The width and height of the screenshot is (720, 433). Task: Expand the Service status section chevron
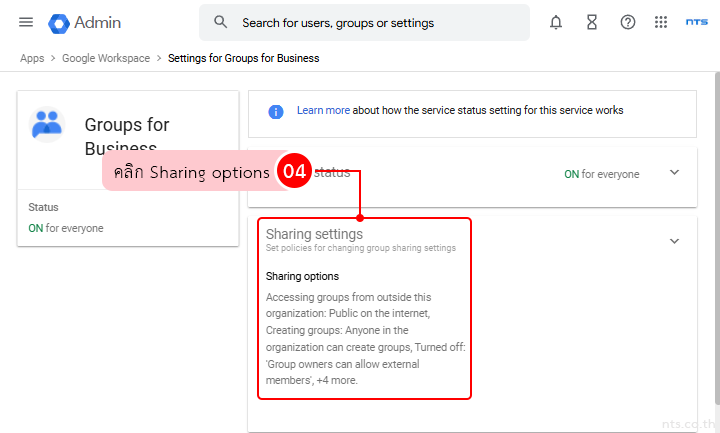point(674,172)
